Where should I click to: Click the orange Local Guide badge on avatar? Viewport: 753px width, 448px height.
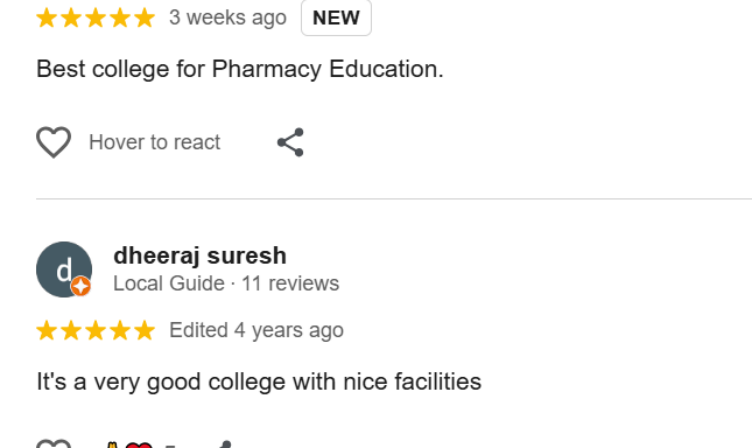[81, 286]
